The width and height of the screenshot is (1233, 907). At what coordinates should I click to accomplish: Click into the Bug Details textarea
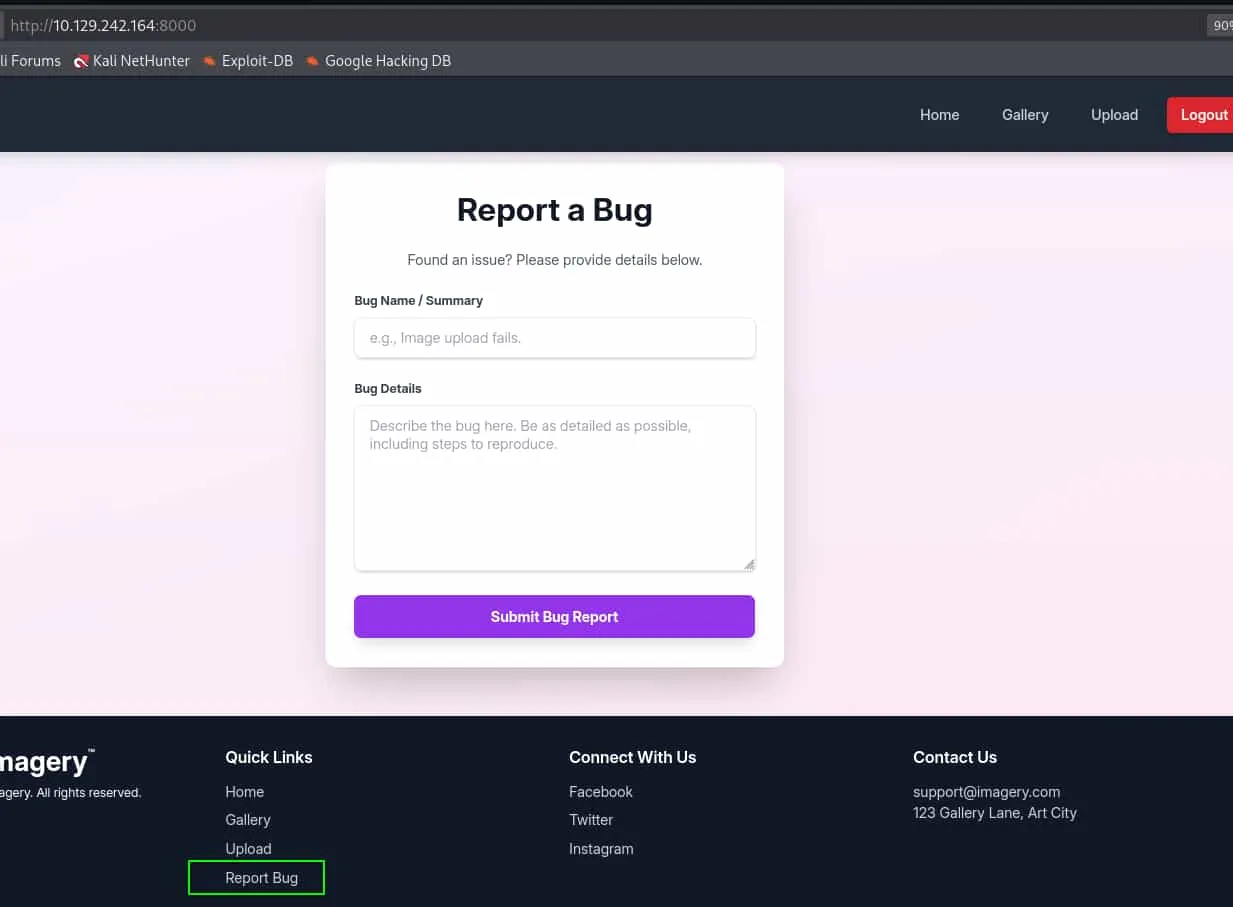click(555, 488)
